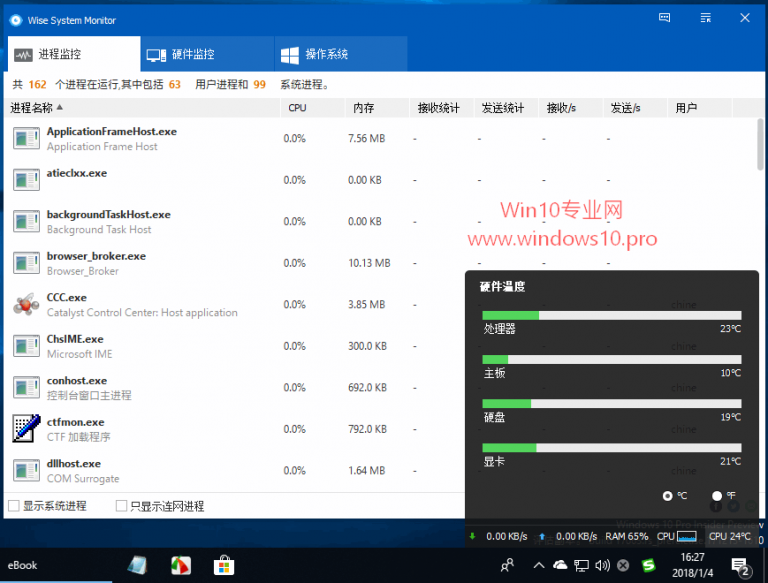Click the CPU usage graph icon
This screenshot has width=768, height=583.
pyautogui.click(x=687, y=536)
